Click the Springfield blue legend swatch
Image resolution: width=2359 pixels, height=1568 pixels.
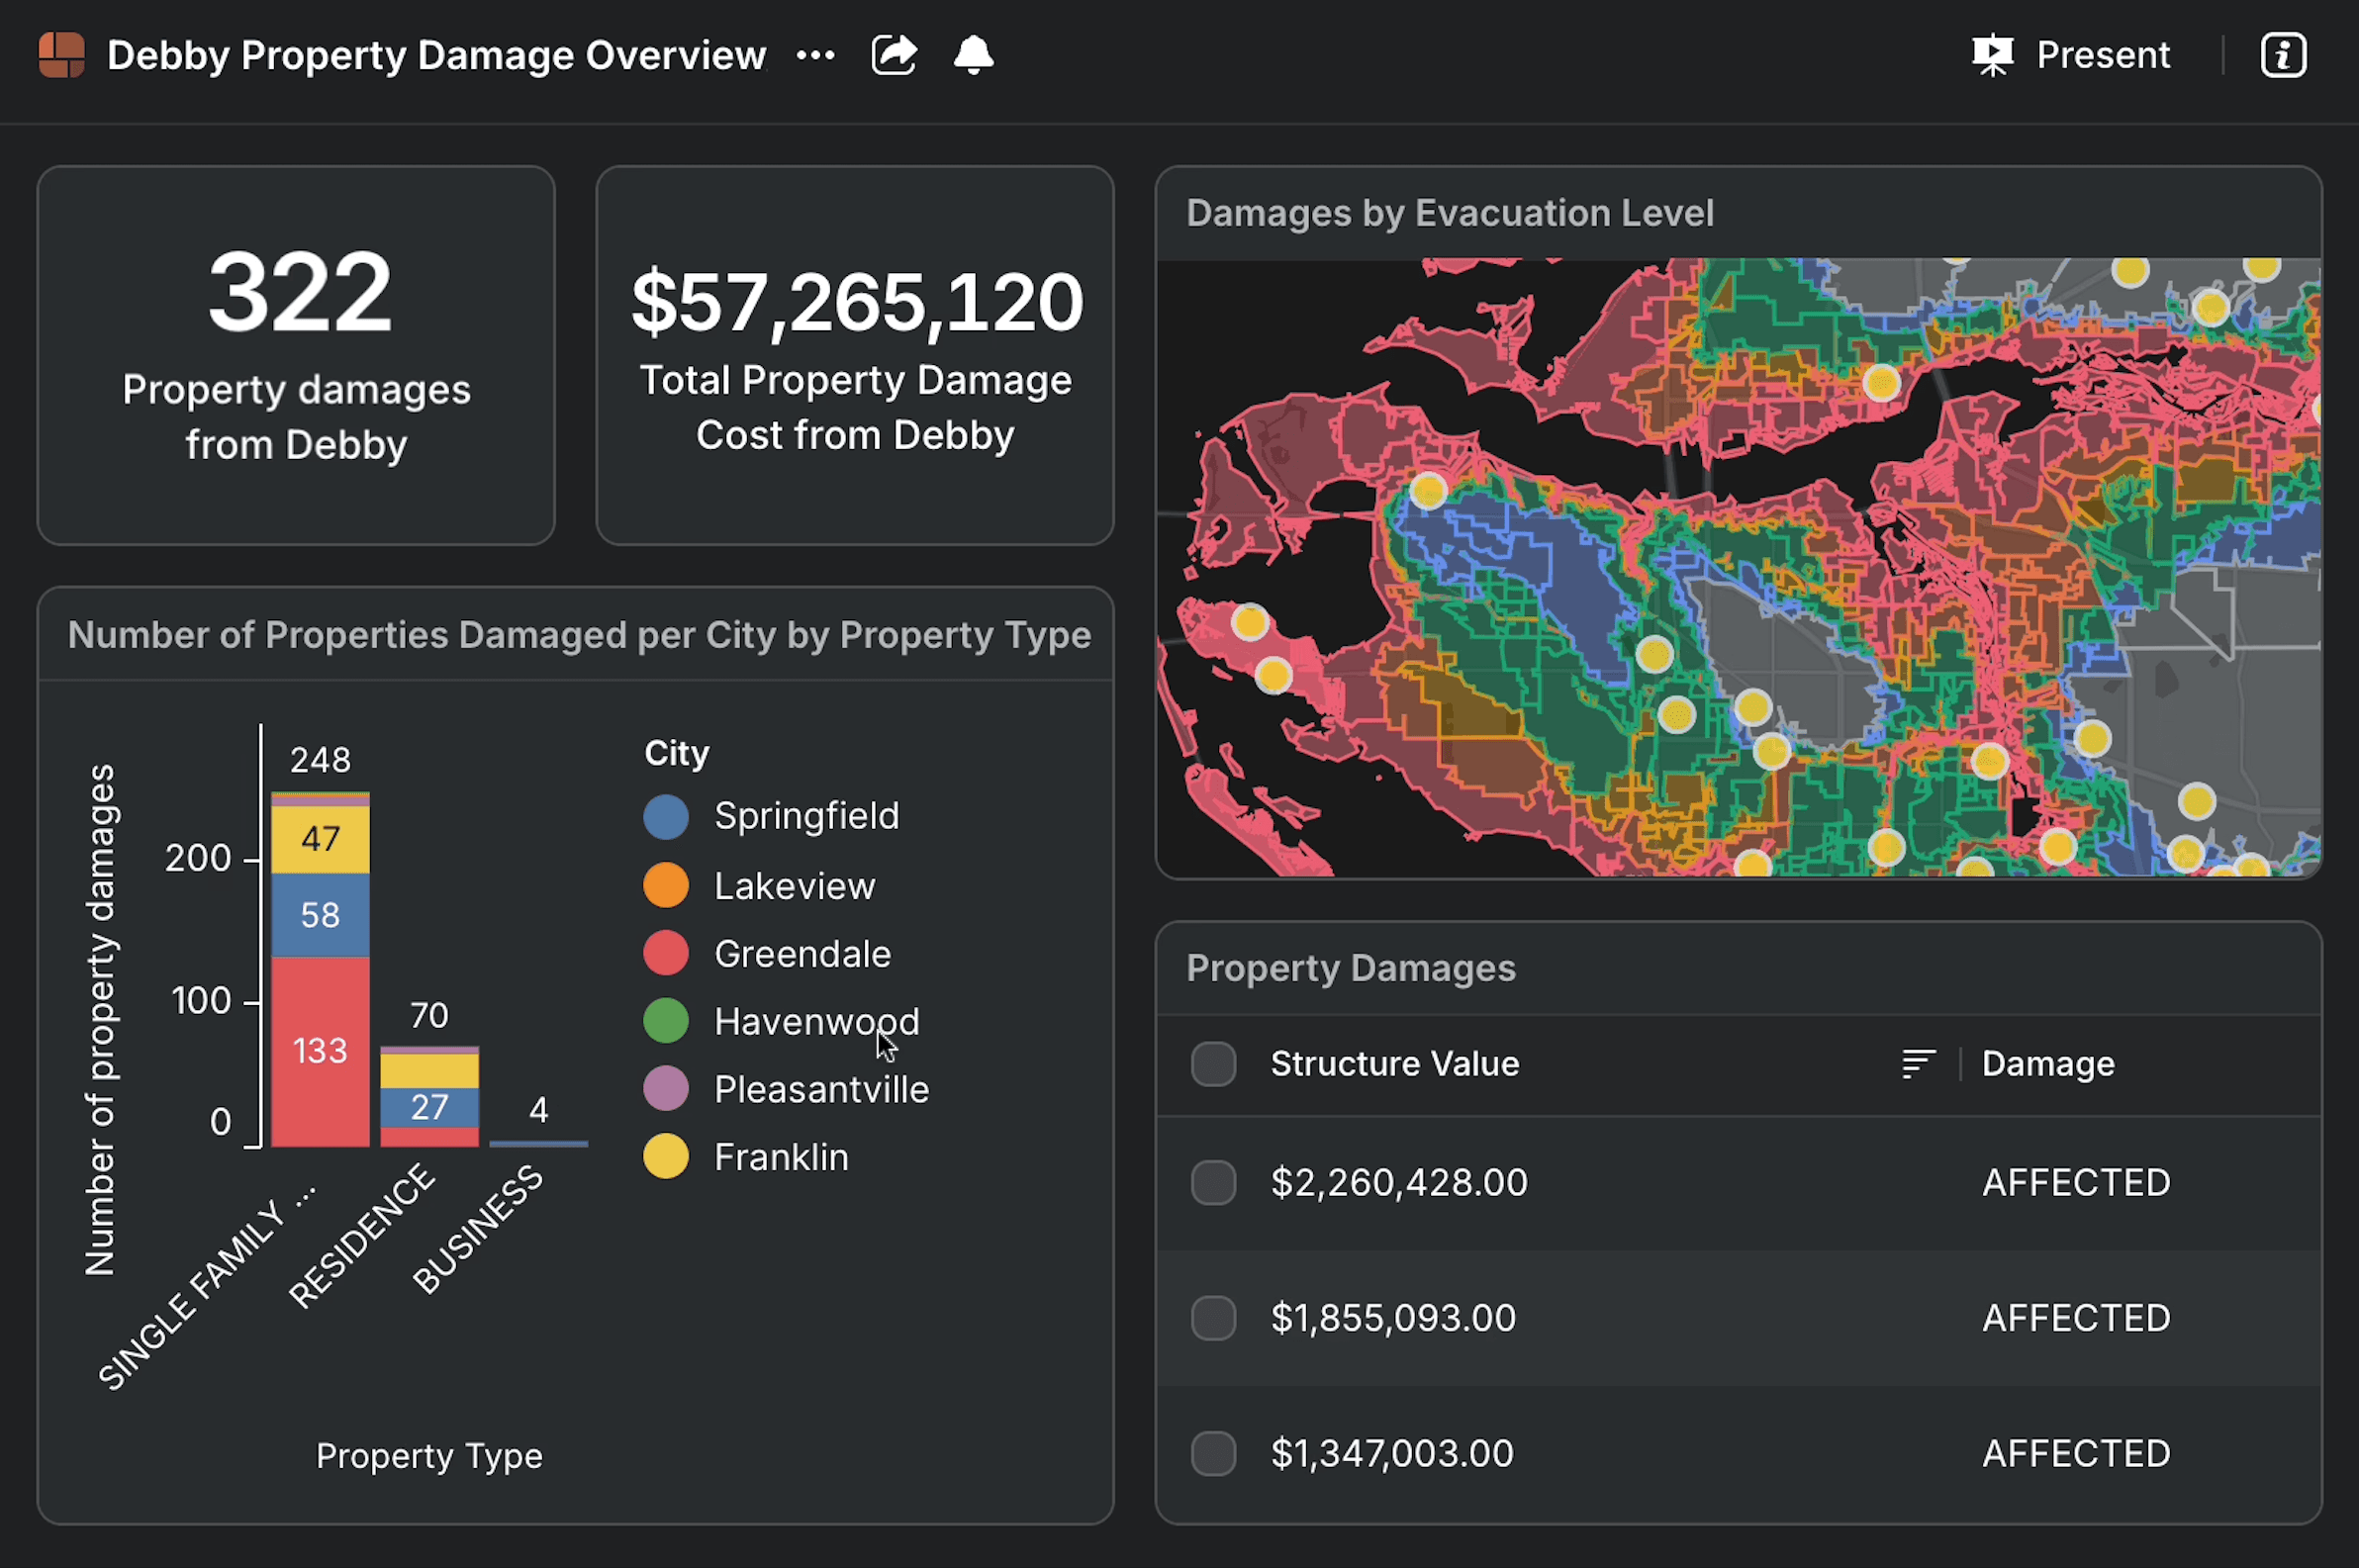(x=666, y=817)
